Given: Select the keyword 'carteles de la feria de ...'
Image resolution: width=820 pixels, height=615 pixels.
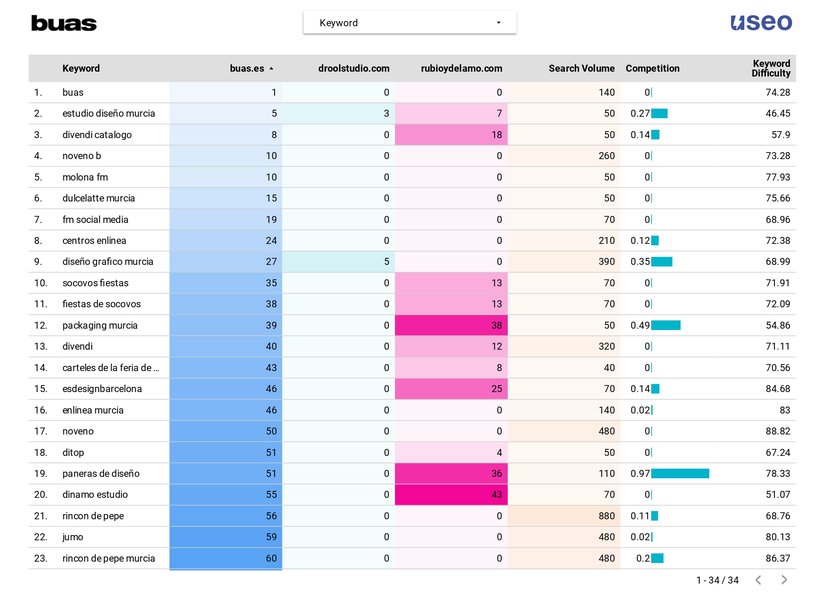Looking at the screenshot, I should pyautogui.click(x=111, y=368).
